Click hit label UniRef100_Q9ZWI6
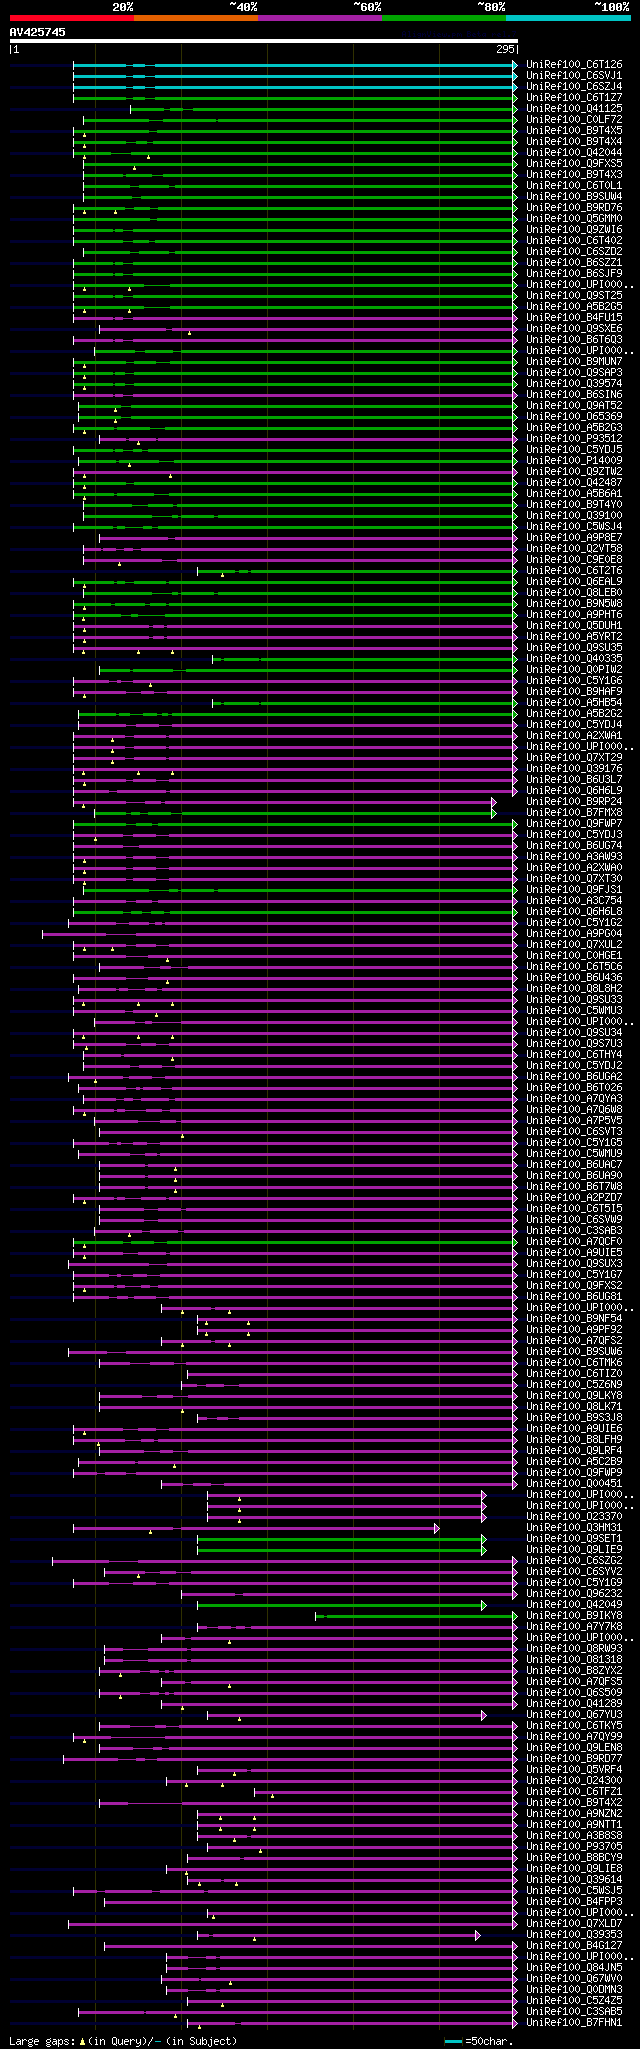Image resolution: width=640 pixels, height=2049 pixels. tap(574, 230)
